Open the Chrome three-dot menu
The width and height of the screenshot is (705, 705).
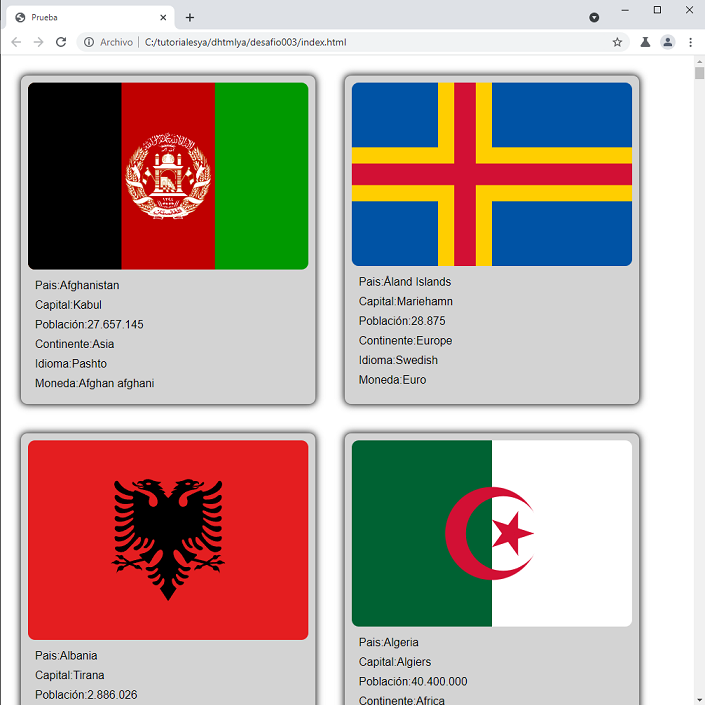click(691, 42)
